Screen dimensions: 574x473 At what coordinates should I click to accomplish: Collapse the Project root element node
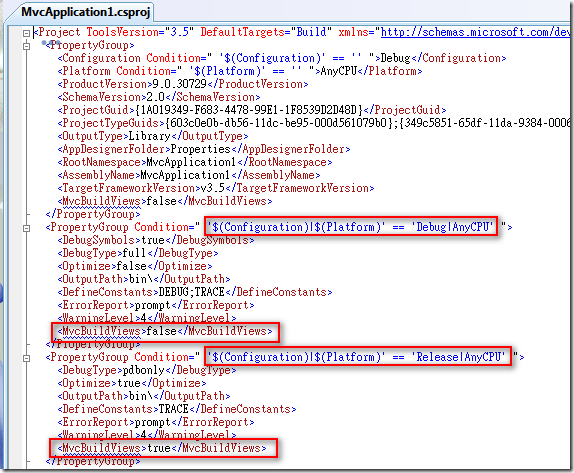tap(26, 33)
